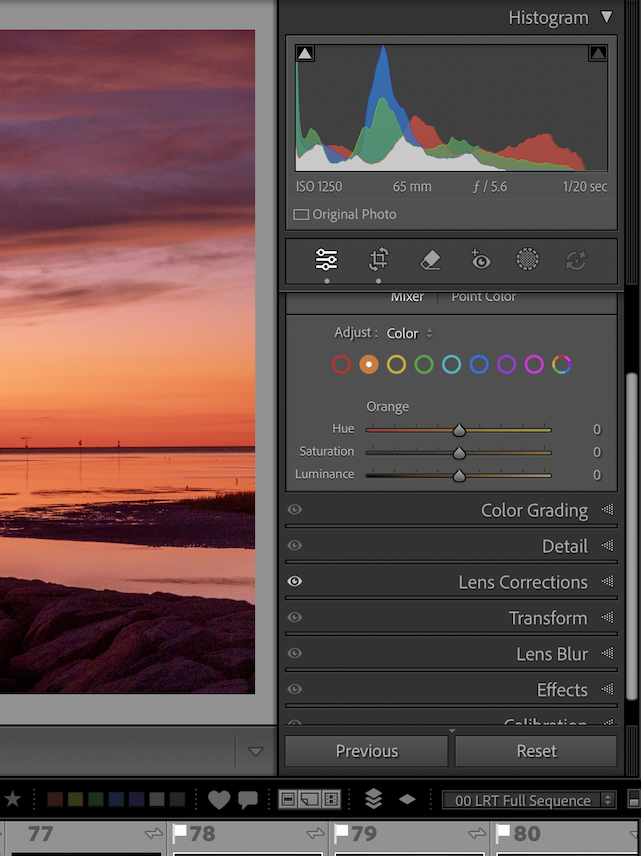Click the flag on thumbnail 78
The height and width of the screenshot is (856, 641).
179,833
